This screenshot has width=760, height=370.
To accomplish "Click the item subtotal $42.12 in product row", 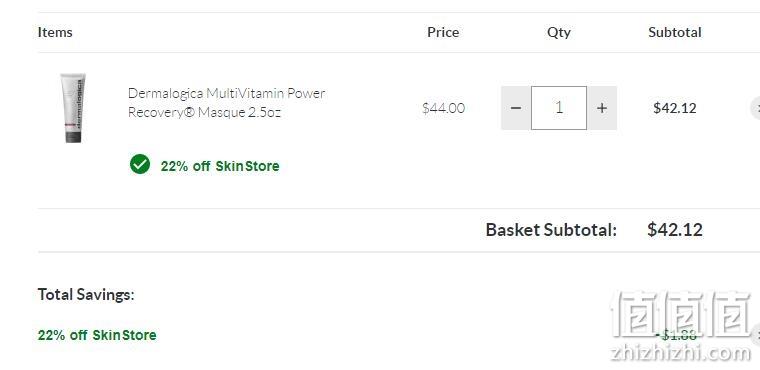I will coord(675,108).
